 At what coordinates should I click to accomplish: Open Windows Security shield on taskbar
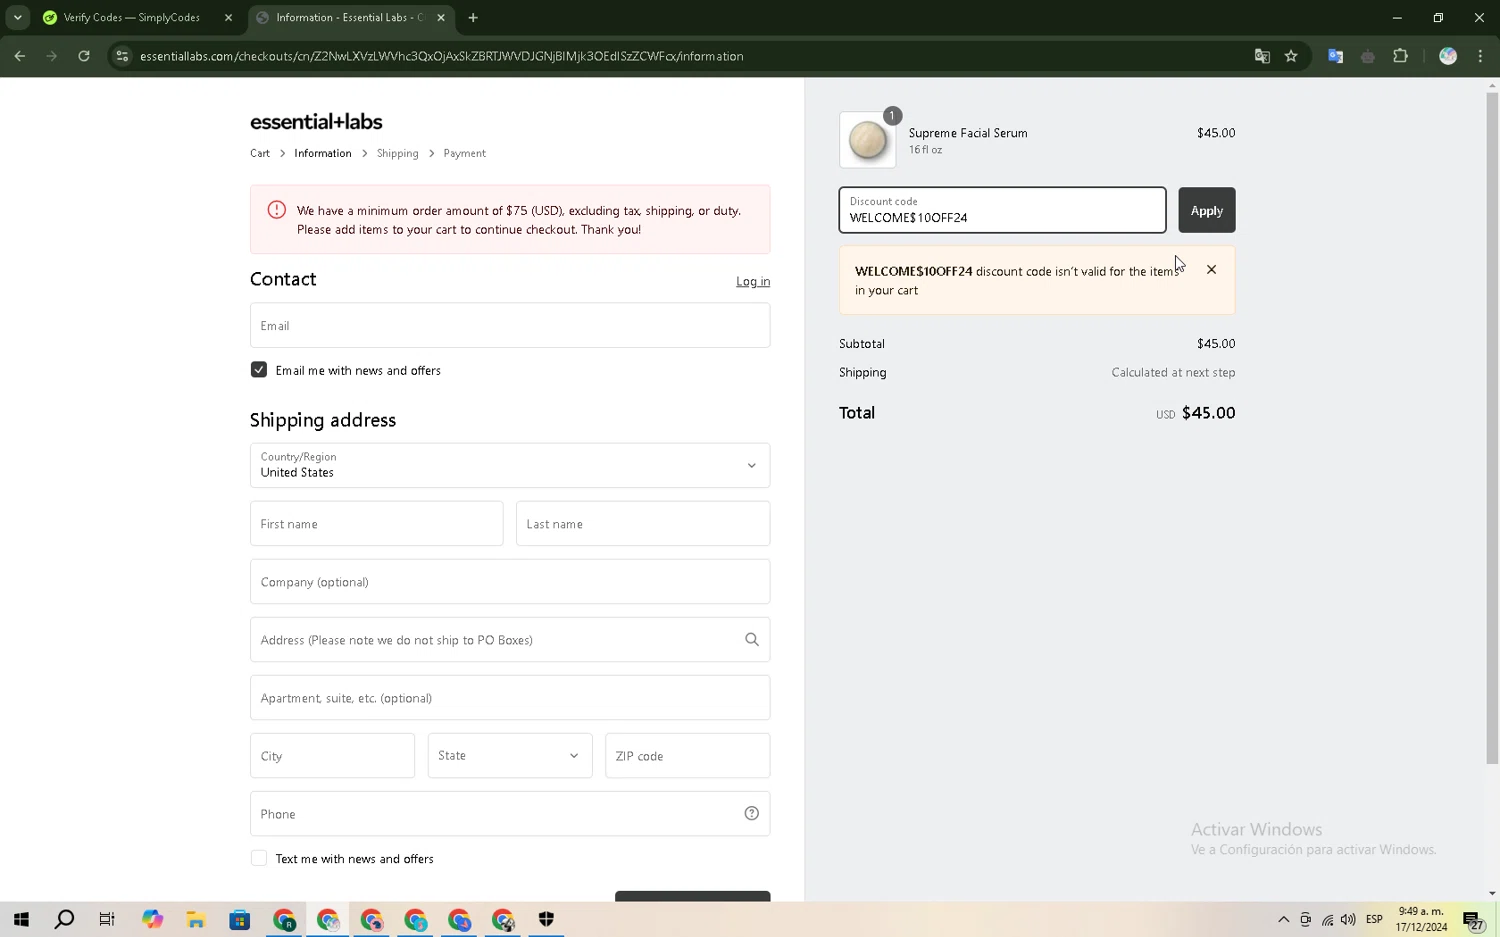tap(546, 919)
